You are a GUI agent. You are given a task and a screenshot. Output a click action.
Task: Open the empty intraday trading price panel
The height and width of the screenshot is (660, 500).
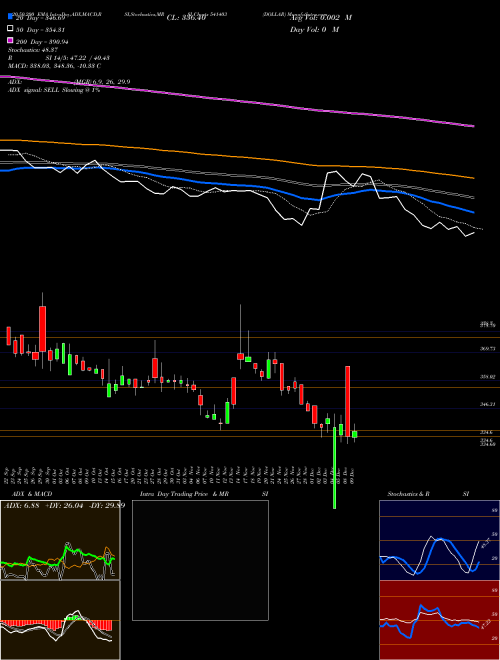[x=200, y=560]
